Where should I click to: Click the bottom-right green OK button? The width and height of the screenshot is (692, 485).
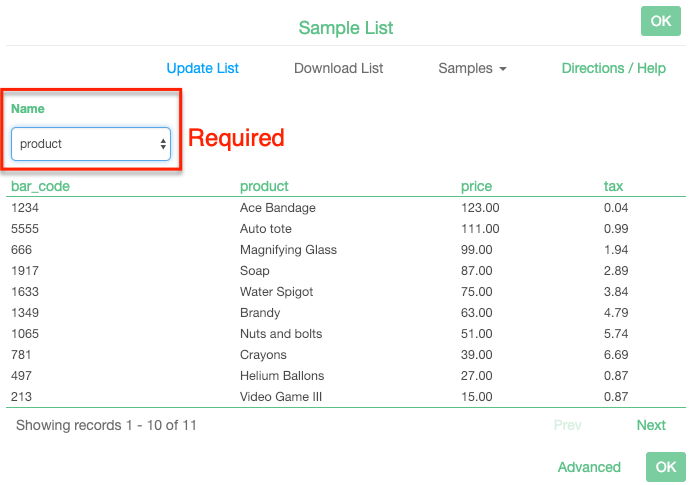[665, 467]
